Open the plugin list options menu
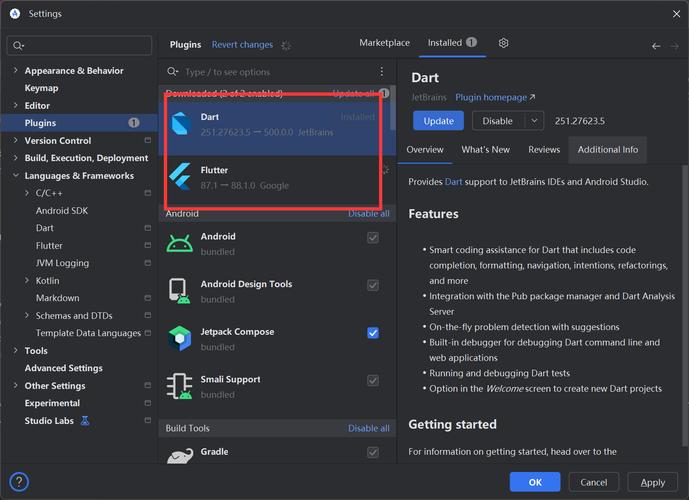This screenshot has height=500, width=689. click(x=381, y=72)
